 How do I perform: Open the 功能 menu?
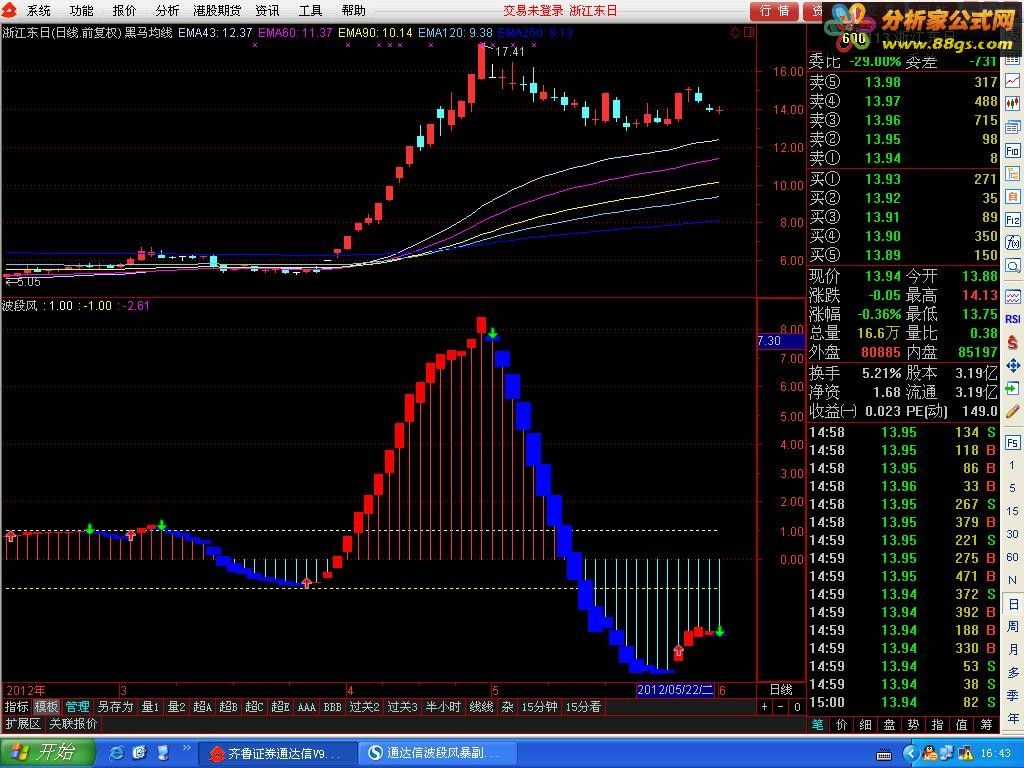click(x=82, y=10)
